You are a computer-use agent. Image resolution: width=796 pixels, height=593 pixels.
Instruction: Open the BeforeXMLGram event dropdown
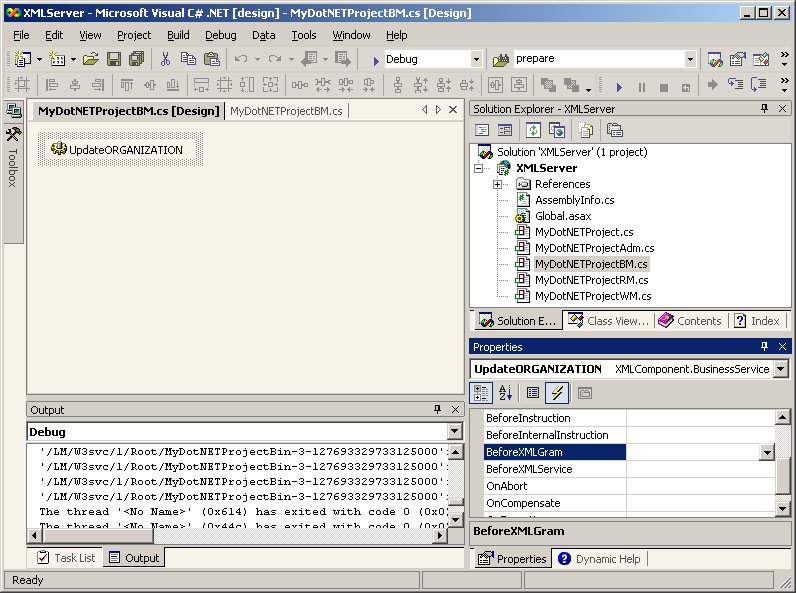766,453
